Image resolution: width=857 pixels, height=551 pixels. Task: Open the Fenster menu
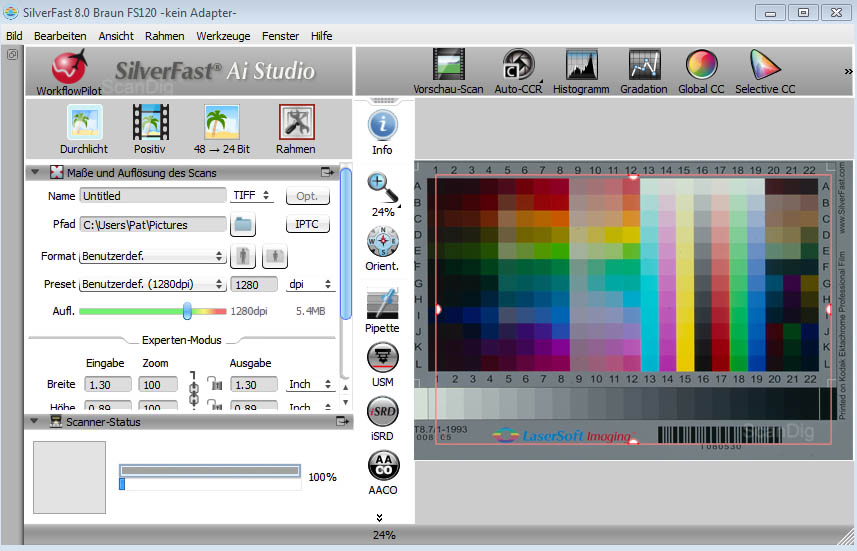280,36
